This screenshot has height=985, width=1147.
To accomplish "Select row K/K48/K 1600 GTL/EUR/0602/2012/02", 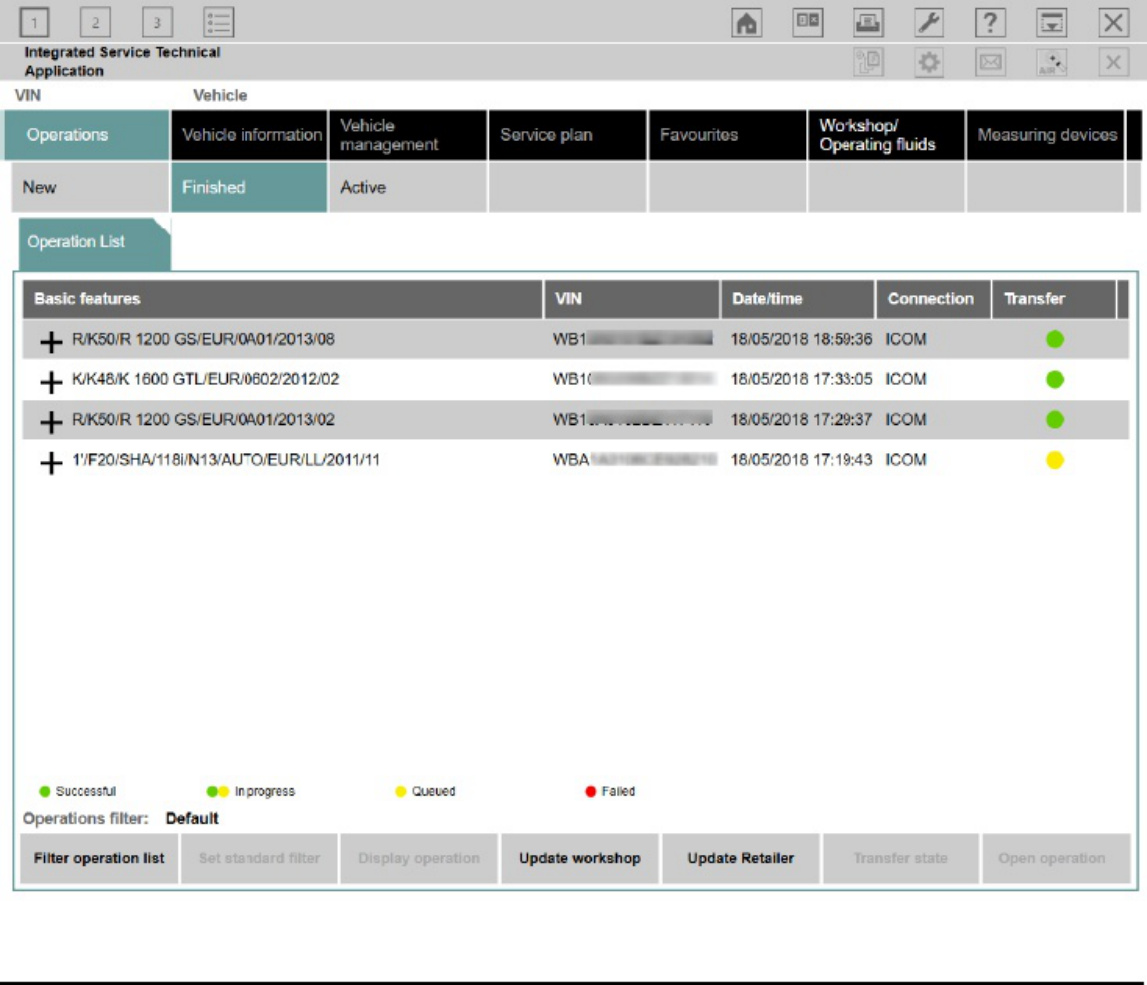I will (x=575, y=380).
